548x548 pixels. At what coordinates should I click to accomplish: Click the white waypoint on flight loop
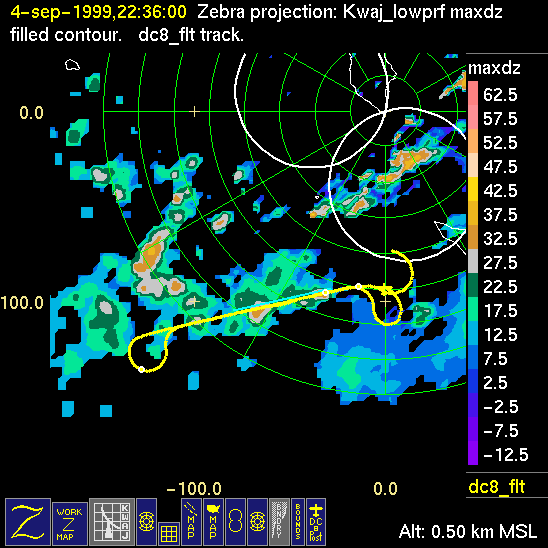coord(142,369)
